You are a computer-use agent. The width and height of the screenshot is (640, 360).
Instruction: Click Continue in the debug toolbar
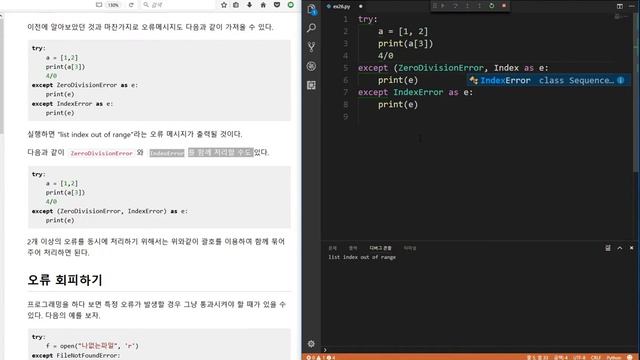[x=443, y=6]
